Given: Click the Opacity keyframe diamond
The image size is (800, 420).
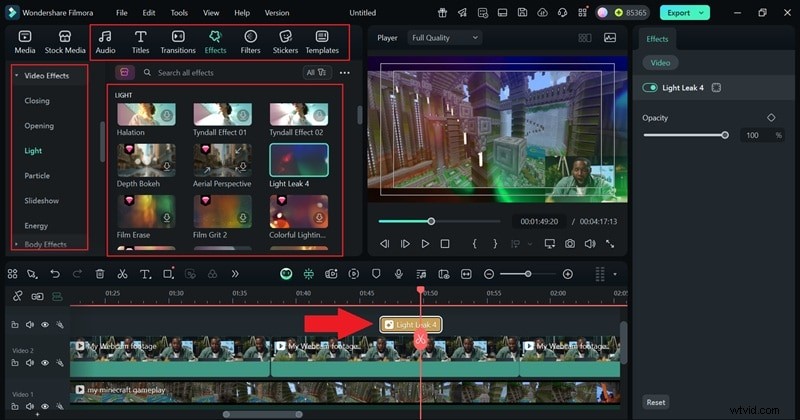Looking at the screenshot, I should coord(771,118).
